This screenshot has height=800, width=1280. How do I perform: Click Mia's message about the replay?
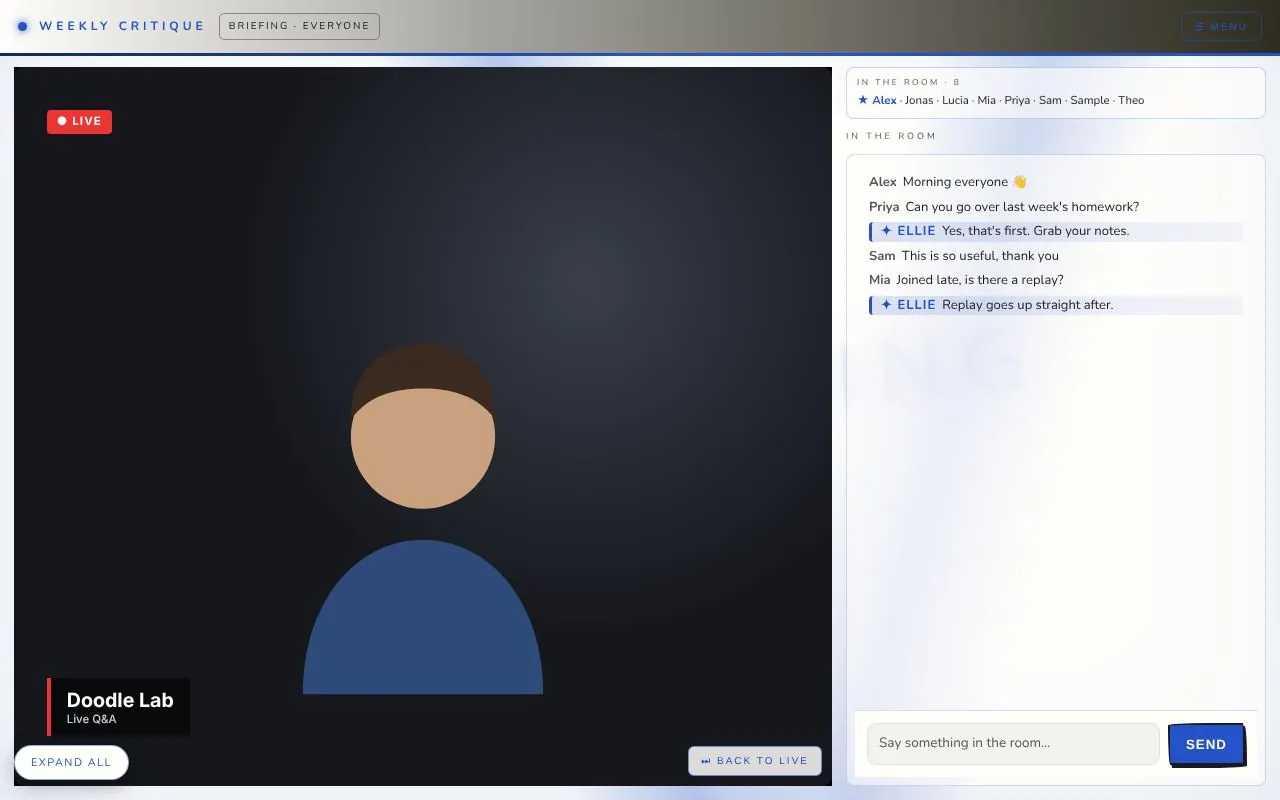pos(980,280)
